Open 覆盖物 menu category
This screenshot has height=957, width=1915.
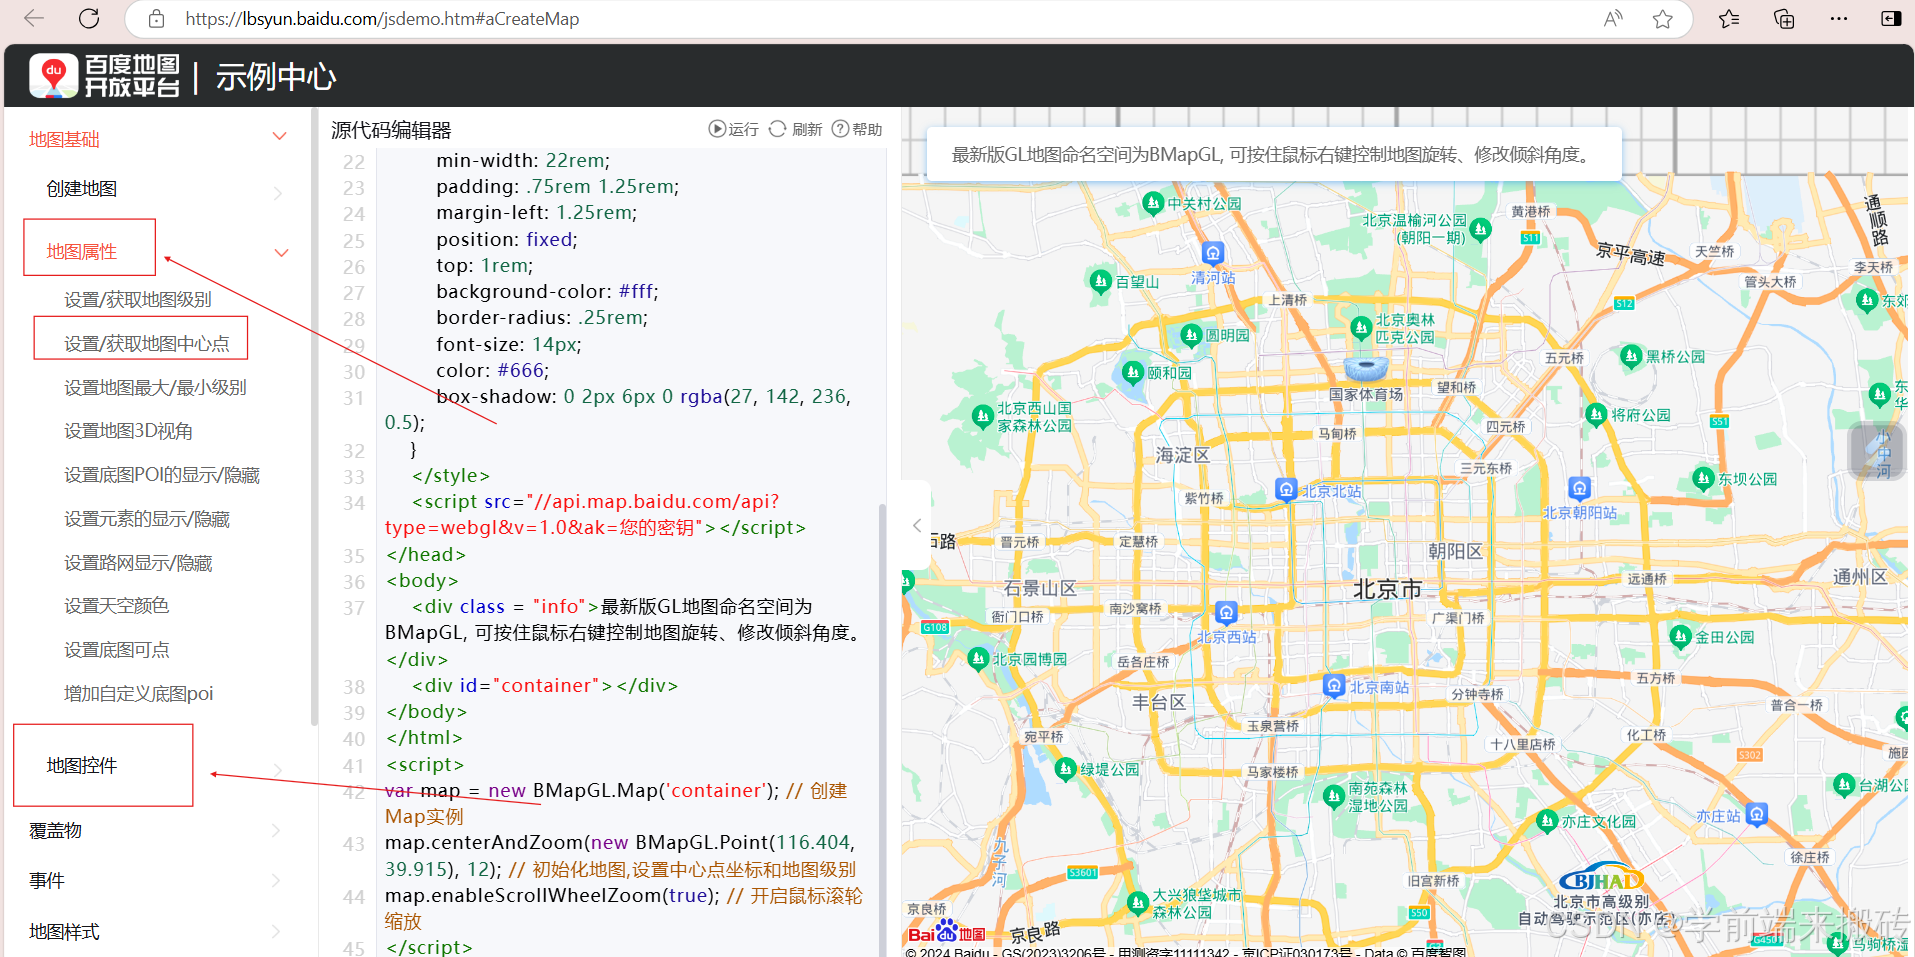(55, 830)
